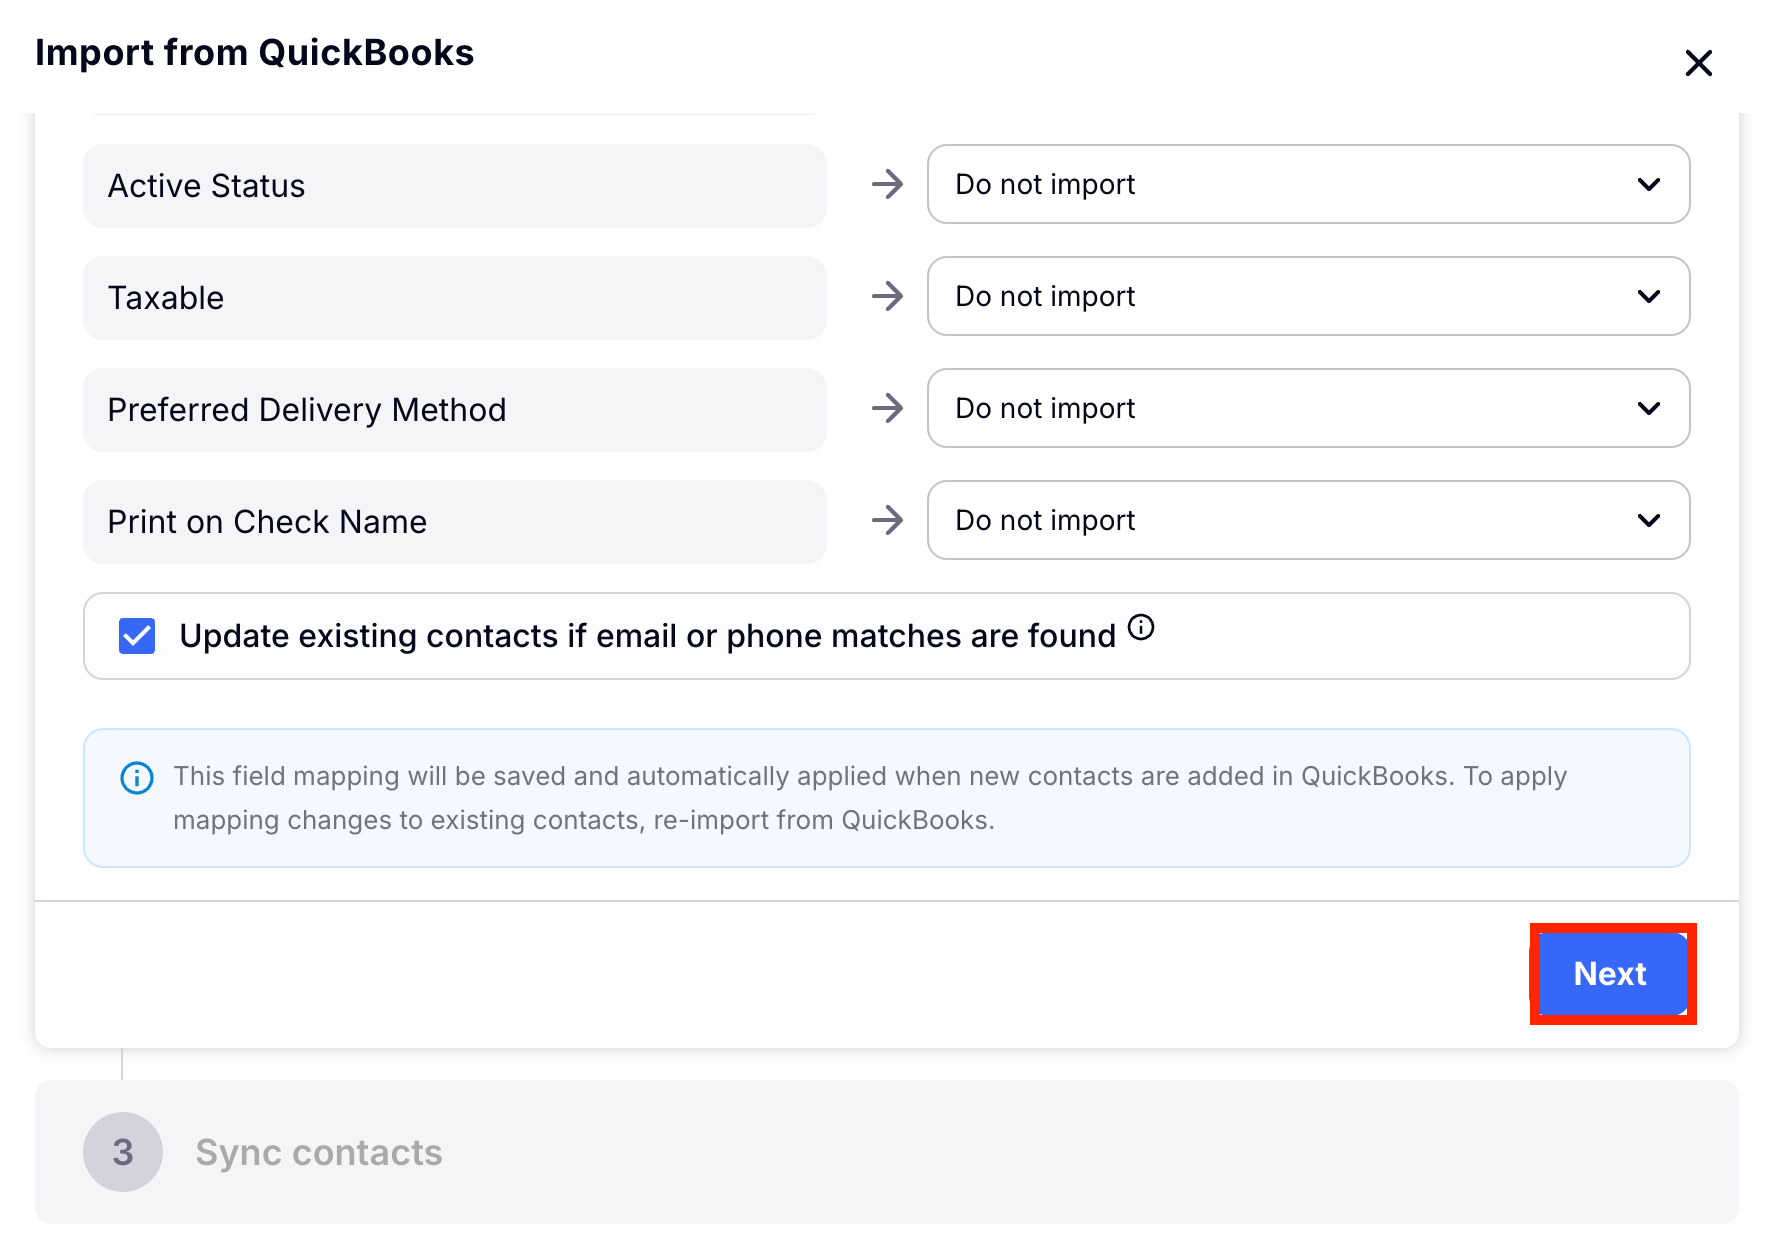The height and width of the screenshot is (1254, 1780).
Task: Click the Update existing contacts label text
Action: point(647,636)
